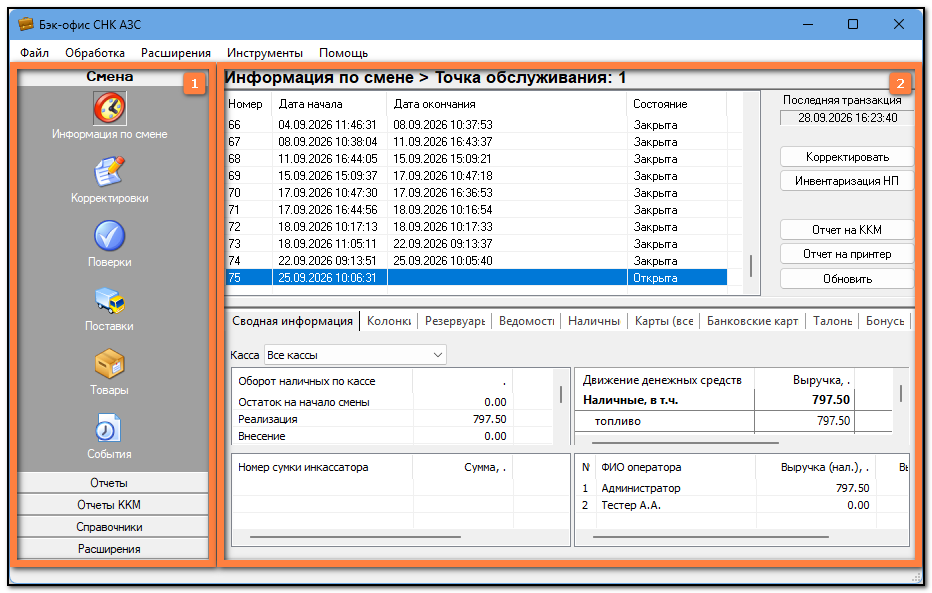
Task: Click the Корректировать button
Action: pos(847,157)
